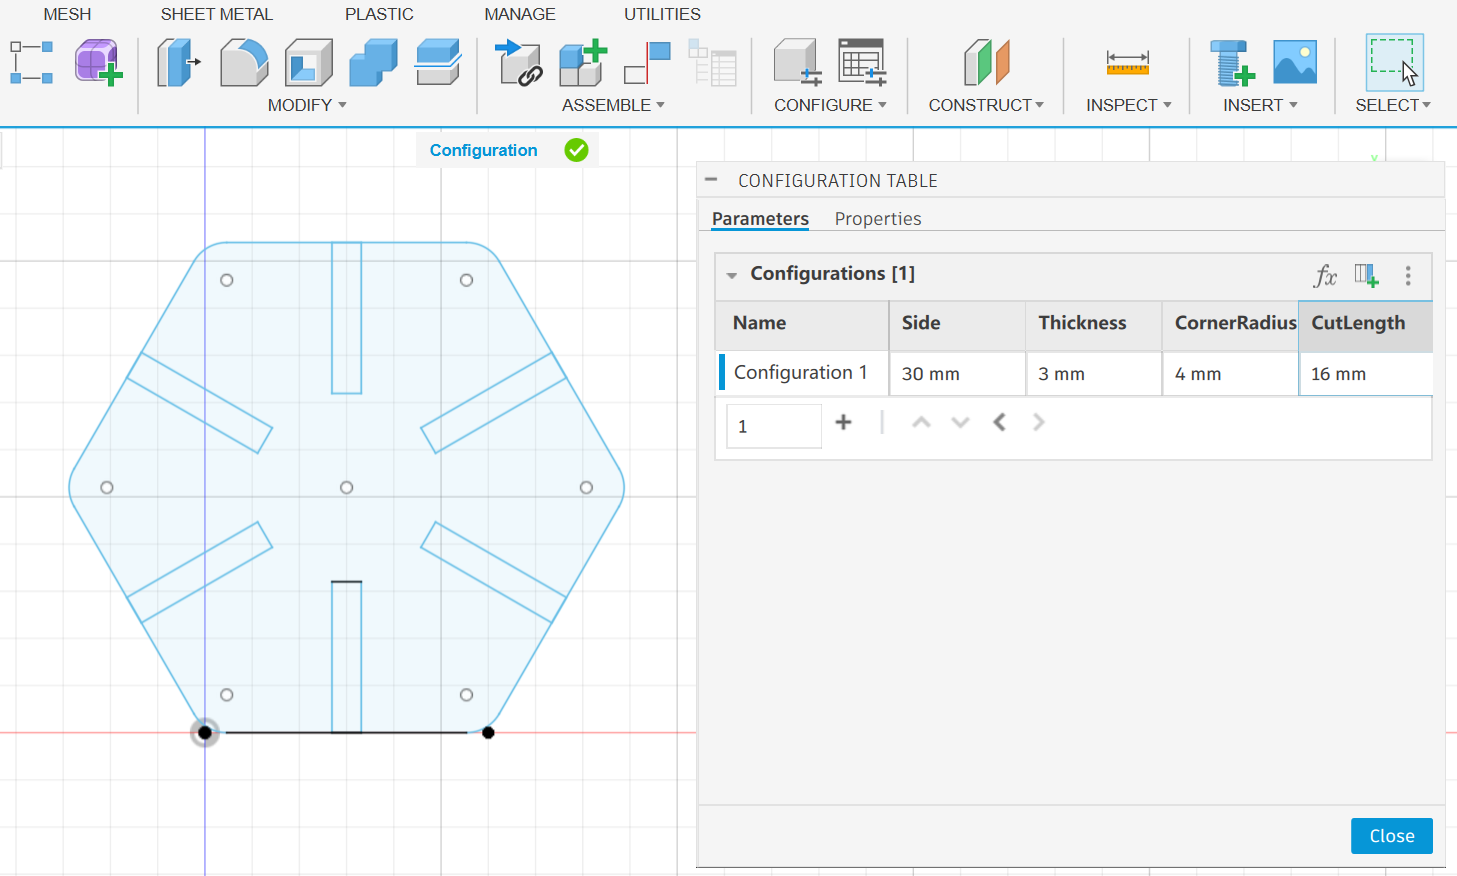Image resolution: width=1457 pixels, height=876 pixels.
Task: Click the purple Create Form icon
Action: (98, 62)
